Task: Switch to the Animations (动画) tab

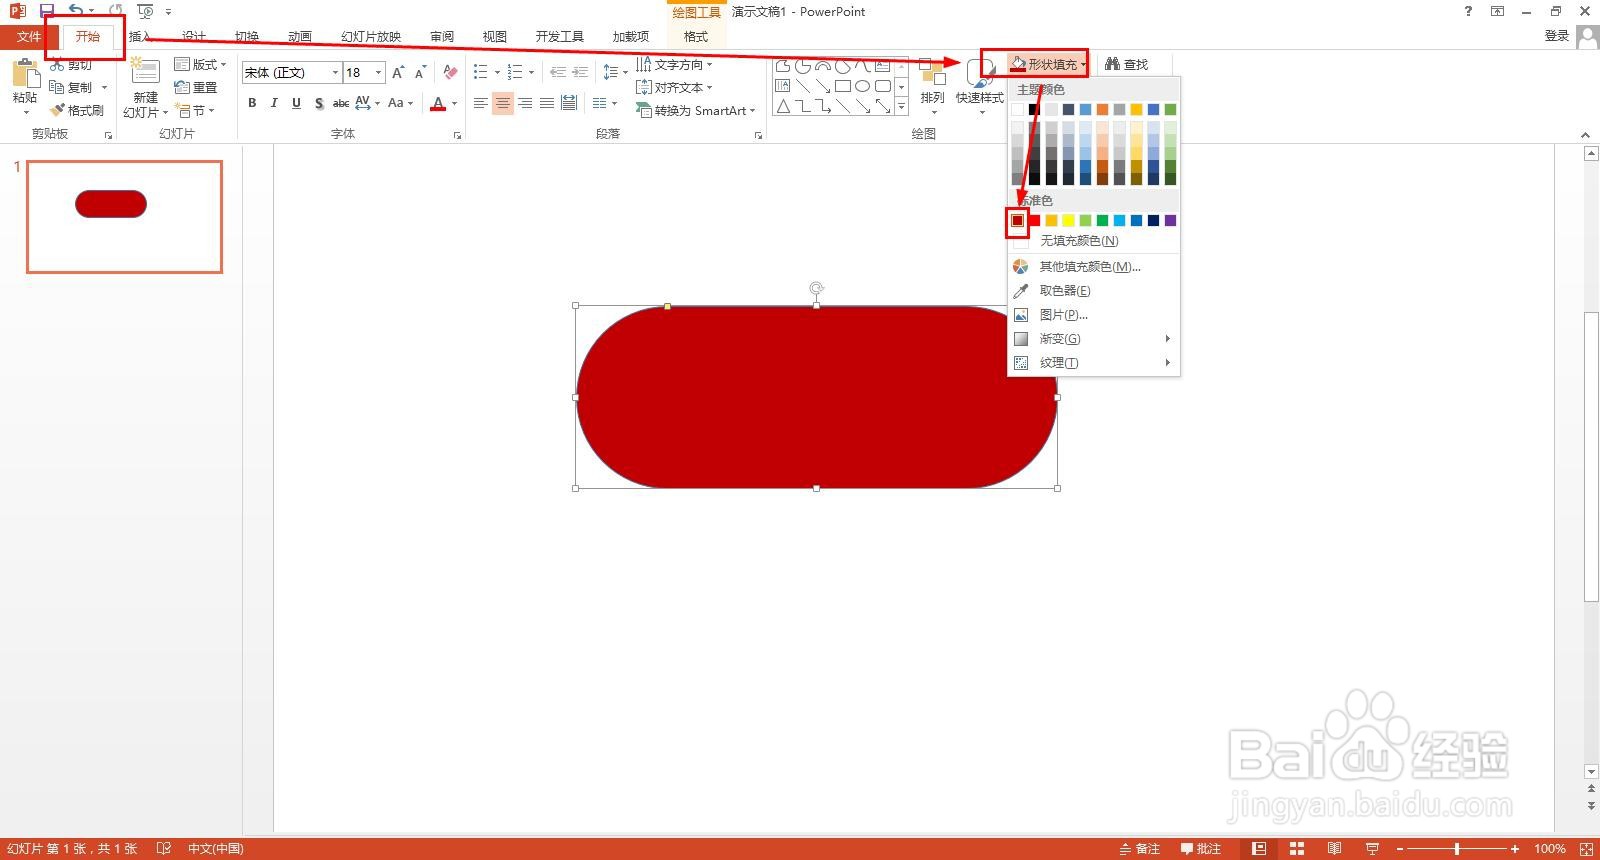Action: 299,36
